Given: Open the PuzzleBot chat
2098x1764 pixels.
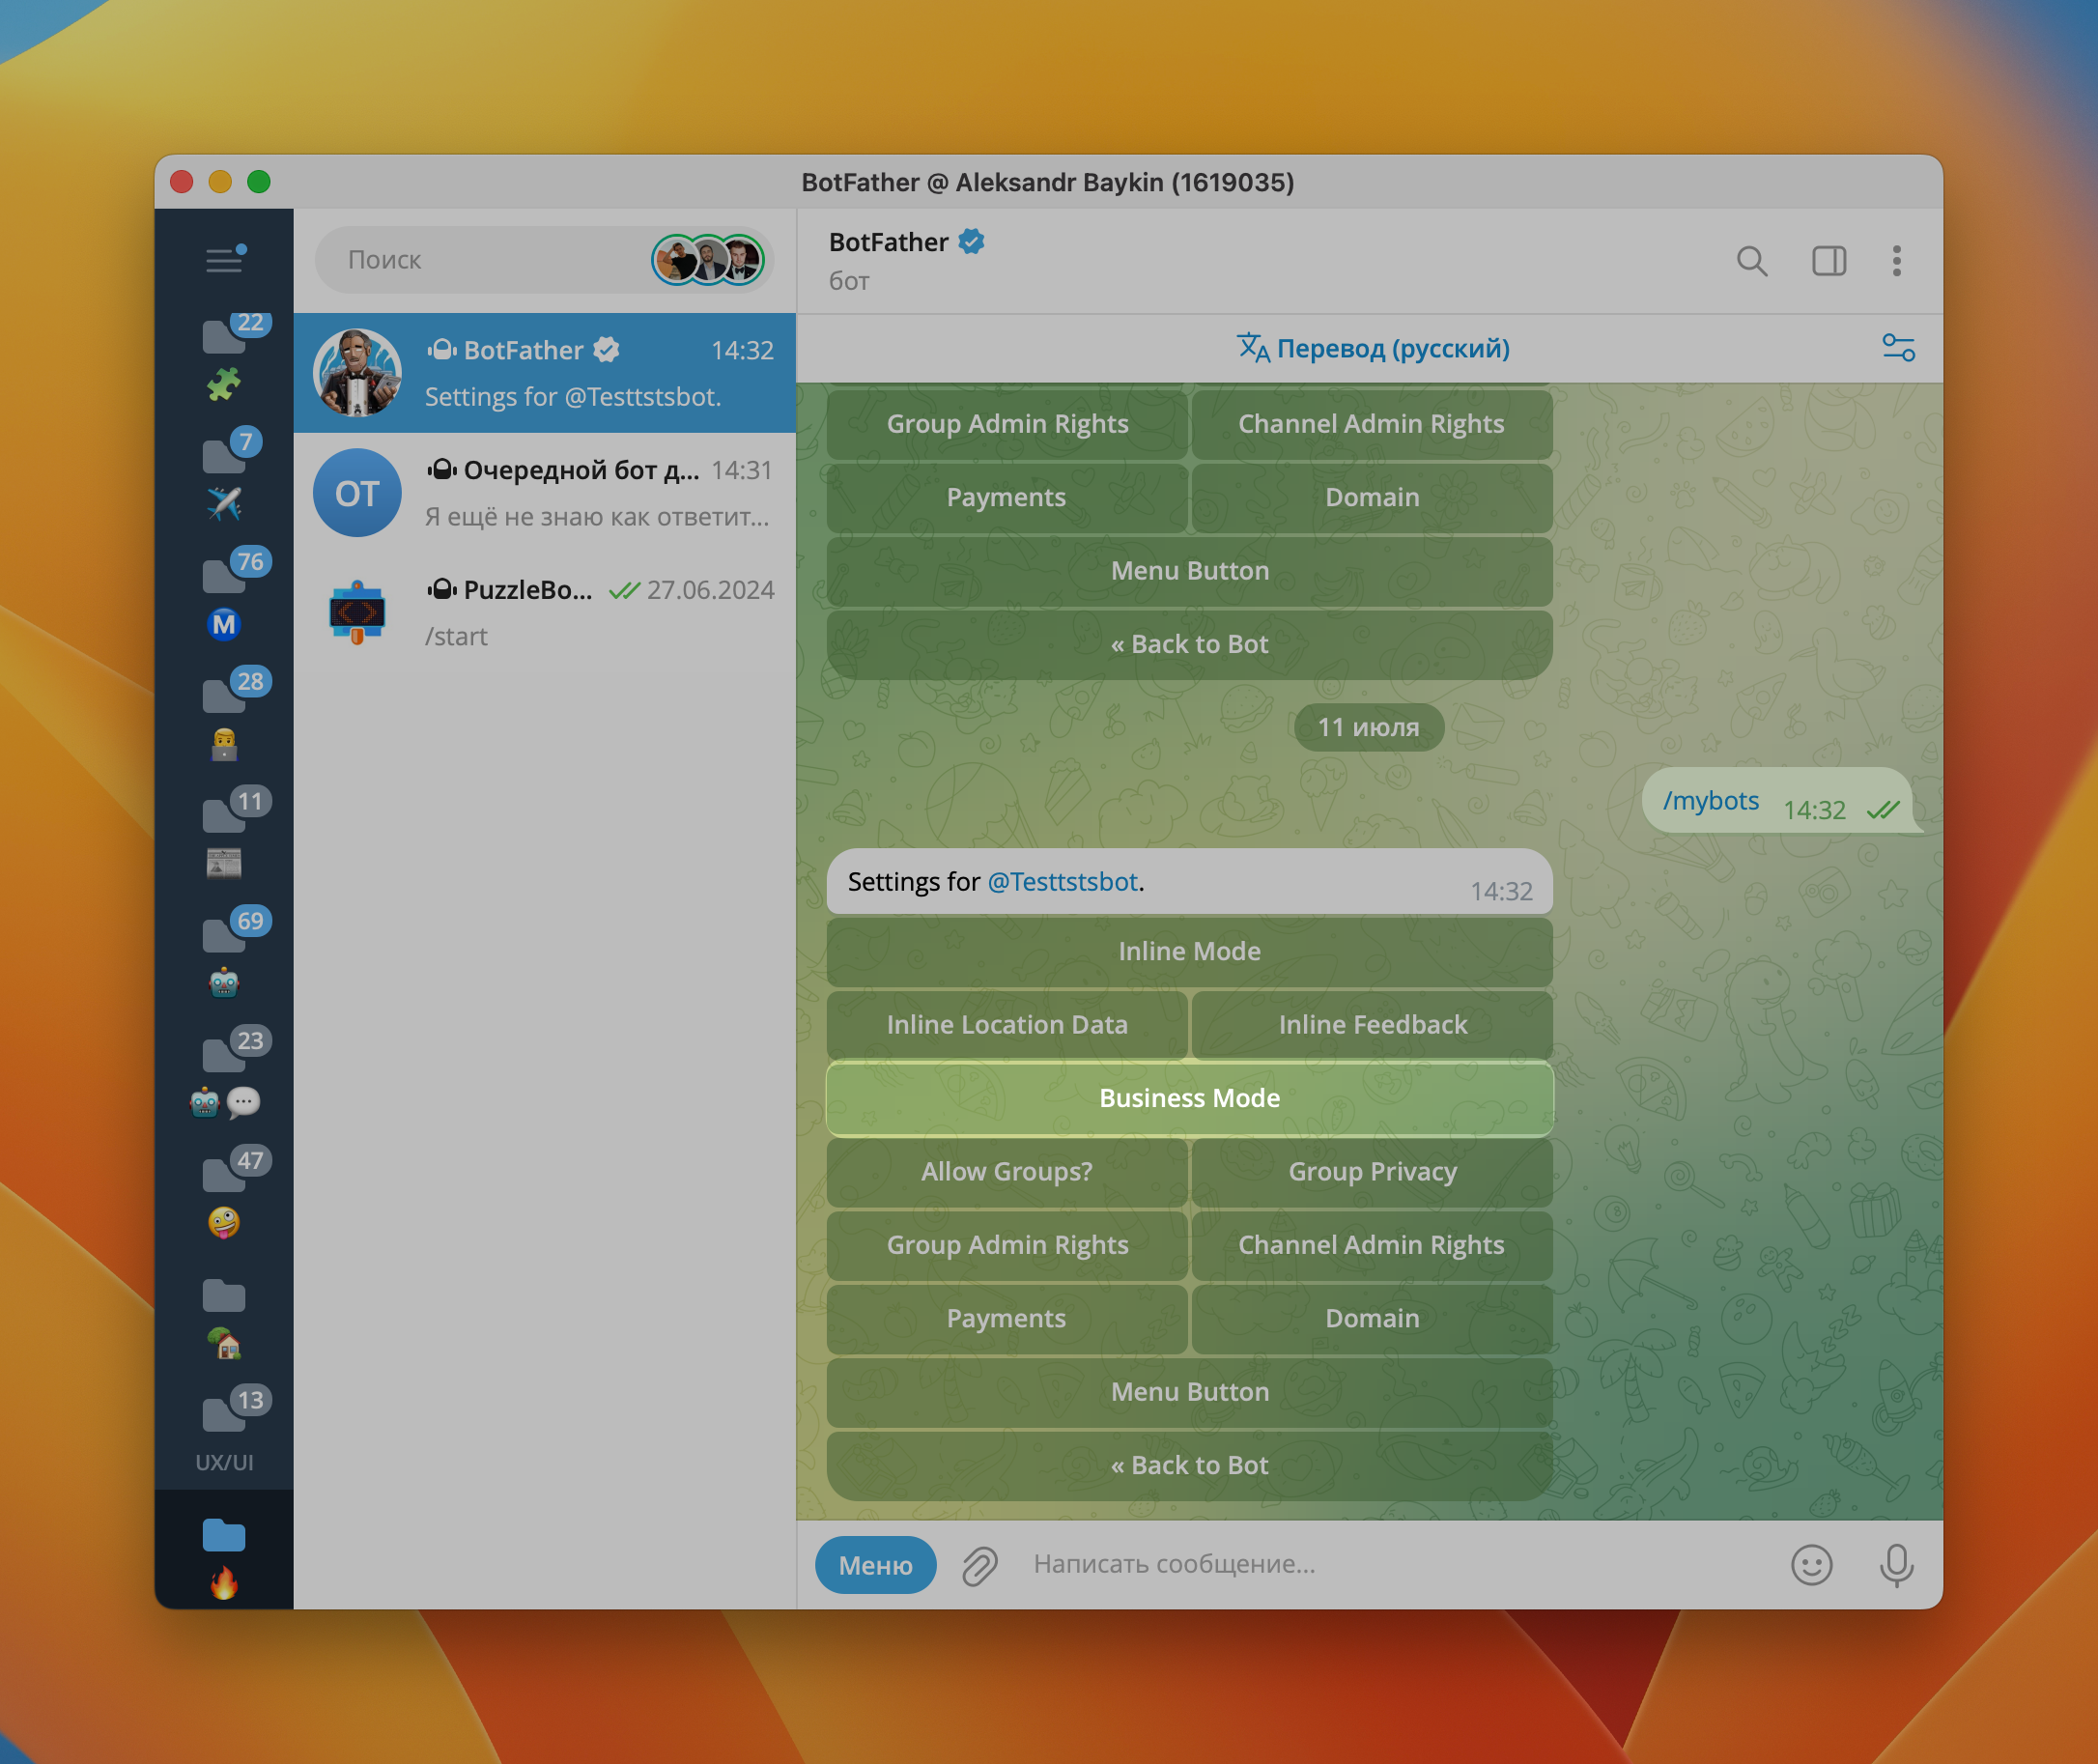Looking at the screenshot, I should coord(545,613).
